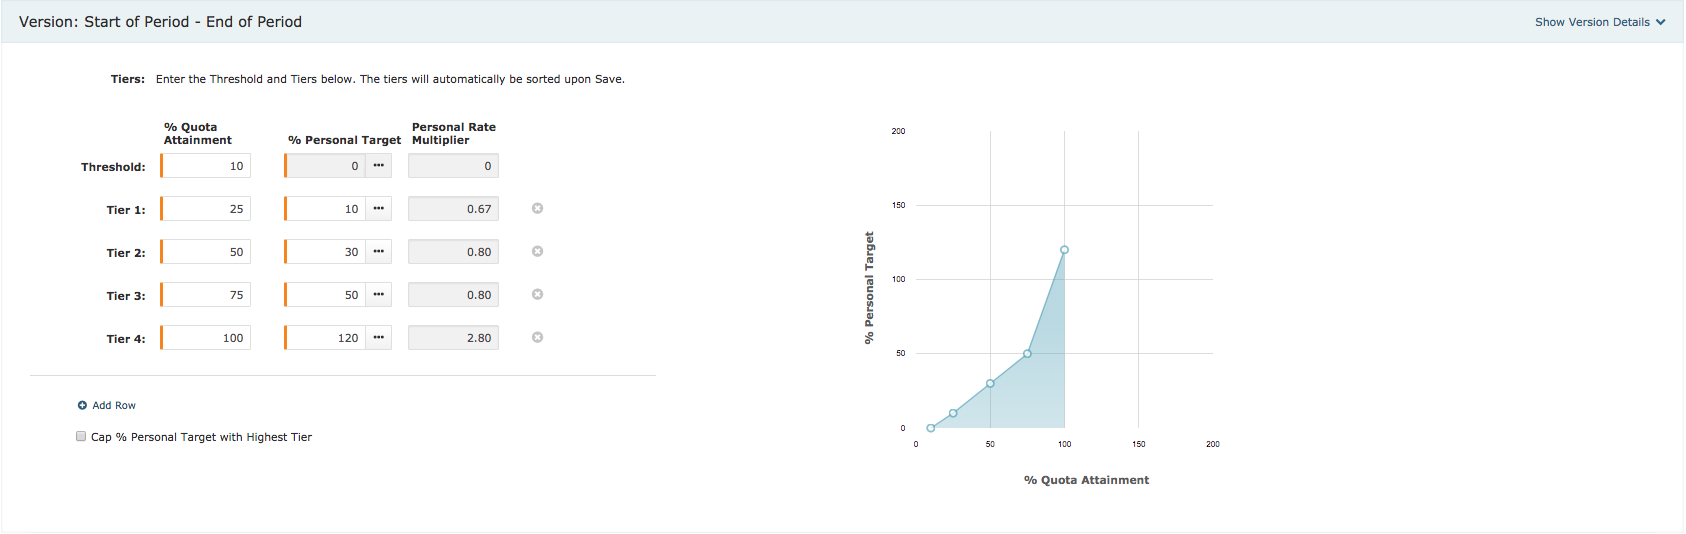The image size is (1686, 534).
Task: Open ellipsis options for Threshold Personal Target
Action: [378, 166]
